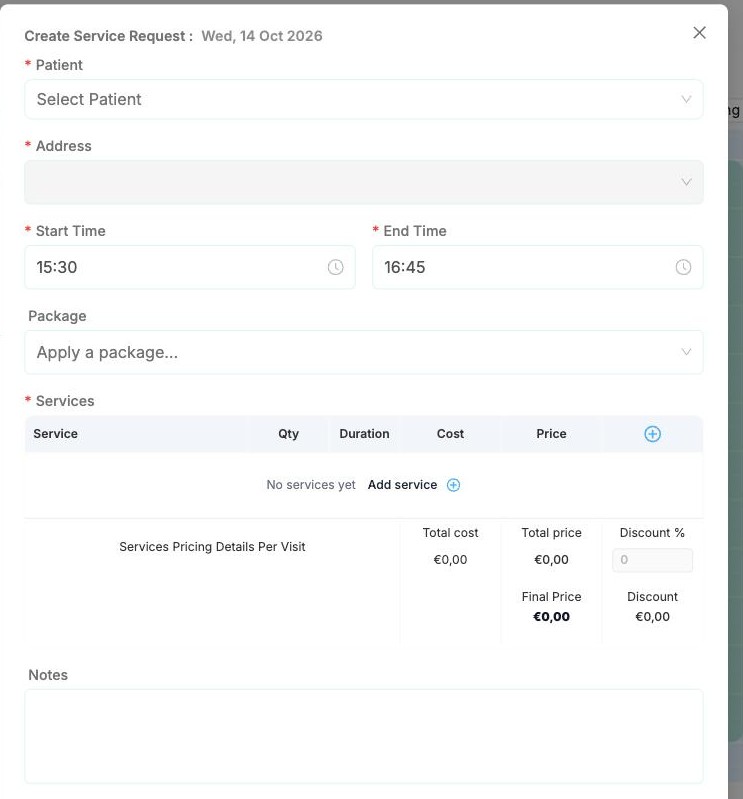Viewport: 743px width, 799px height.
Task: Click the Start Time label
Action: click(x=70, y=231)
